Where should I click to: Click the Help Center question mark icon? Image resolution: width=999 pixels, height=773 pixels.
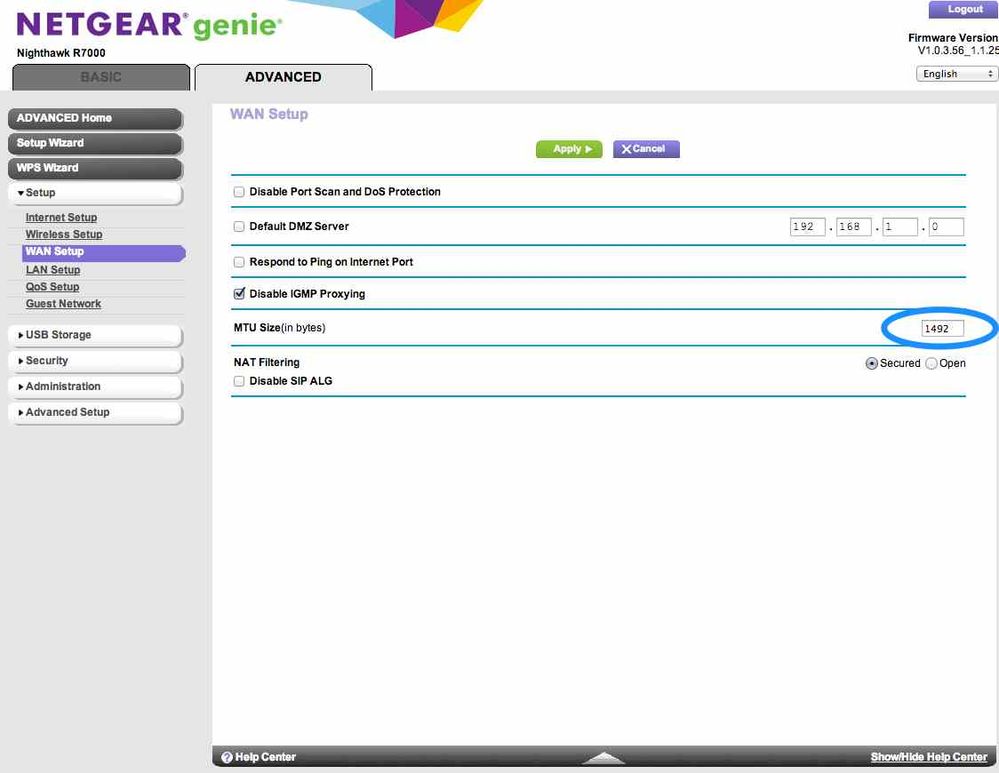click(x=227, y=757)
